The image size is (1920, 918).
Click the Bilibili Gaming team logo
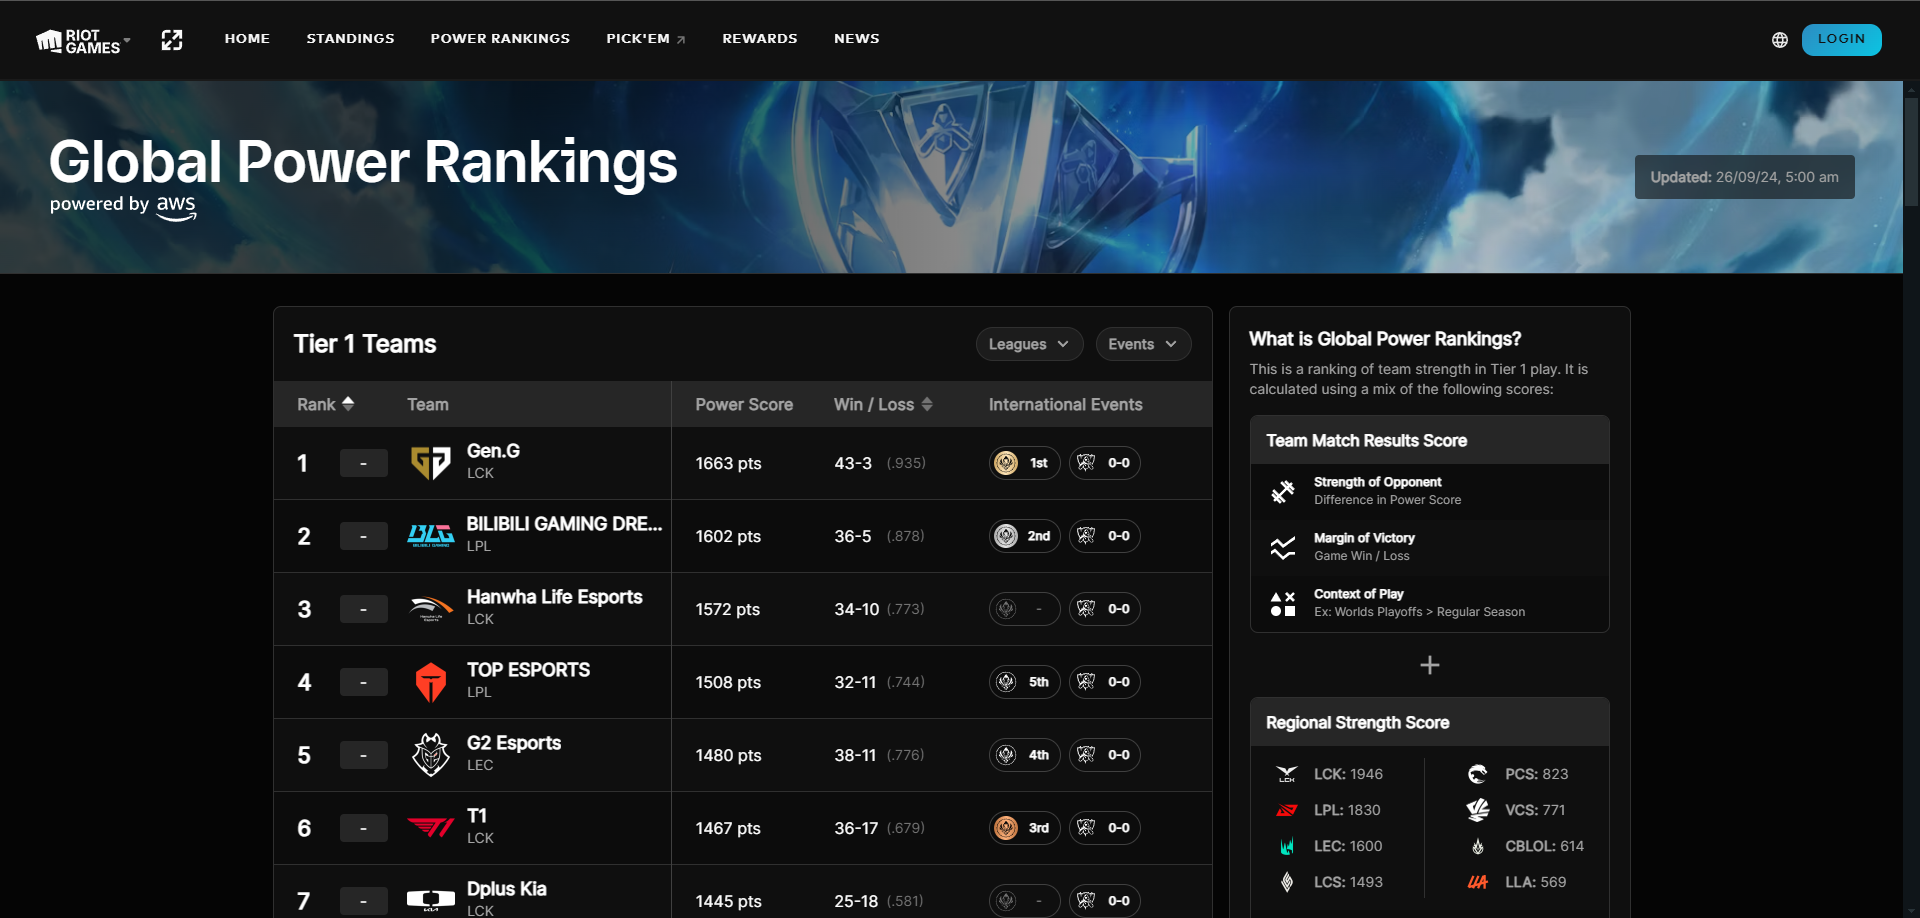(431, 536)
